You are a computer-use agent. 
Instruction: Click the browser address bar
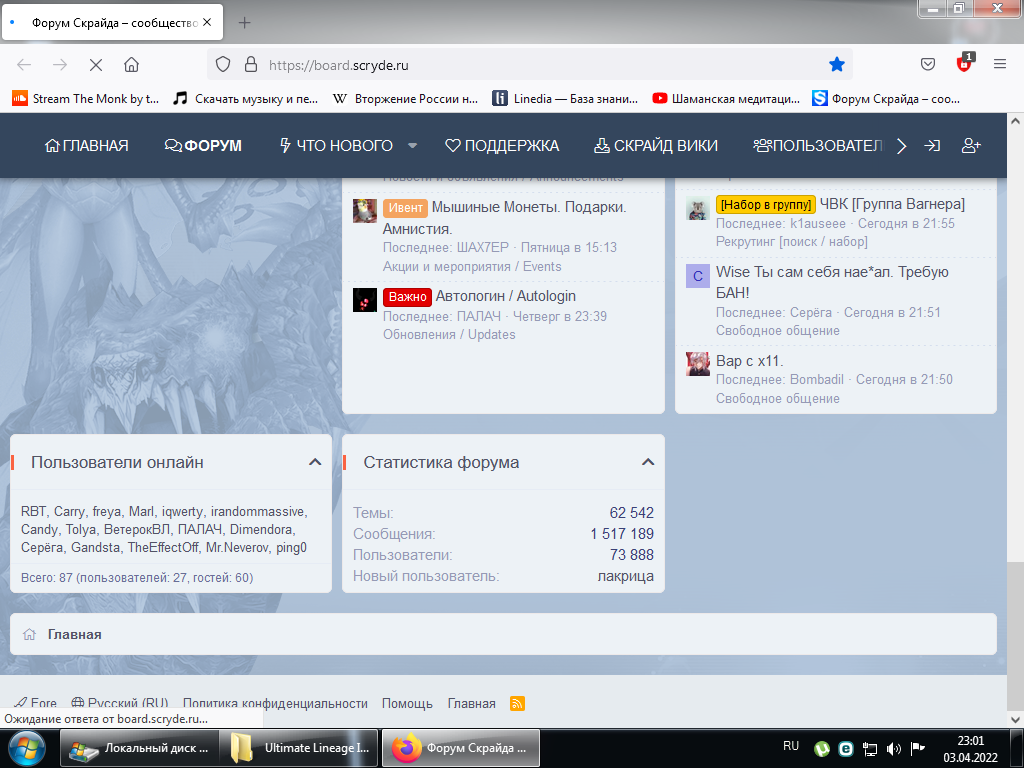(540, 64)
